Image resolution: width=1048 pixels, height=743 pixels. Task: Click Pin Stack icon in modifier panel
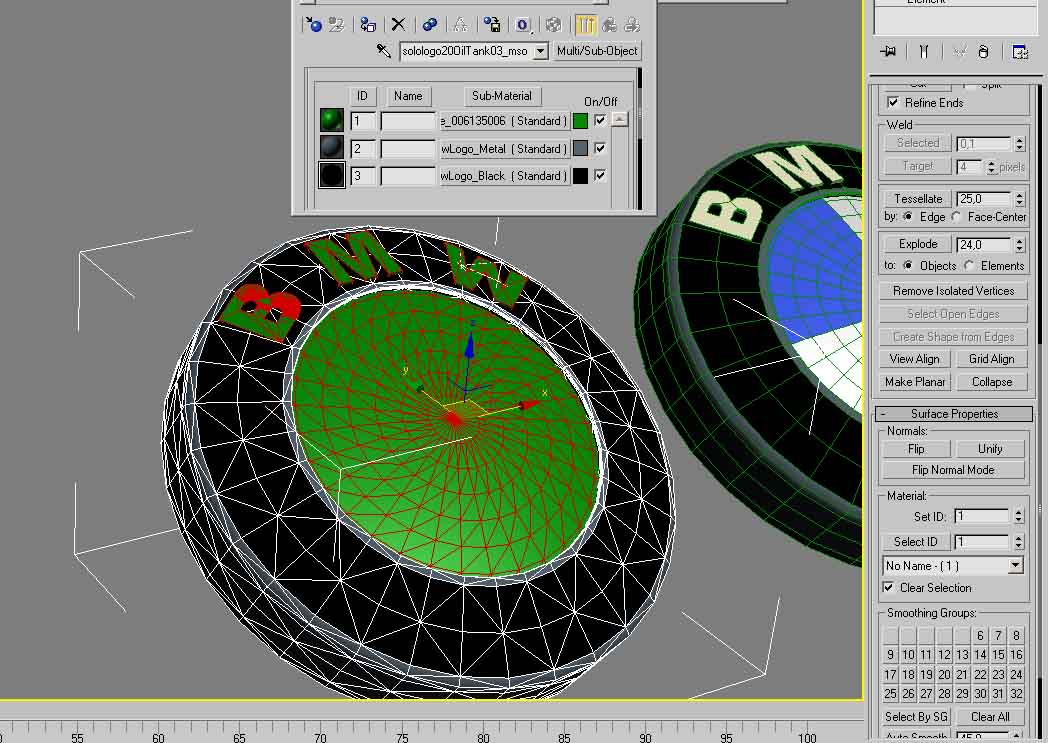click(x=888, y=51)
